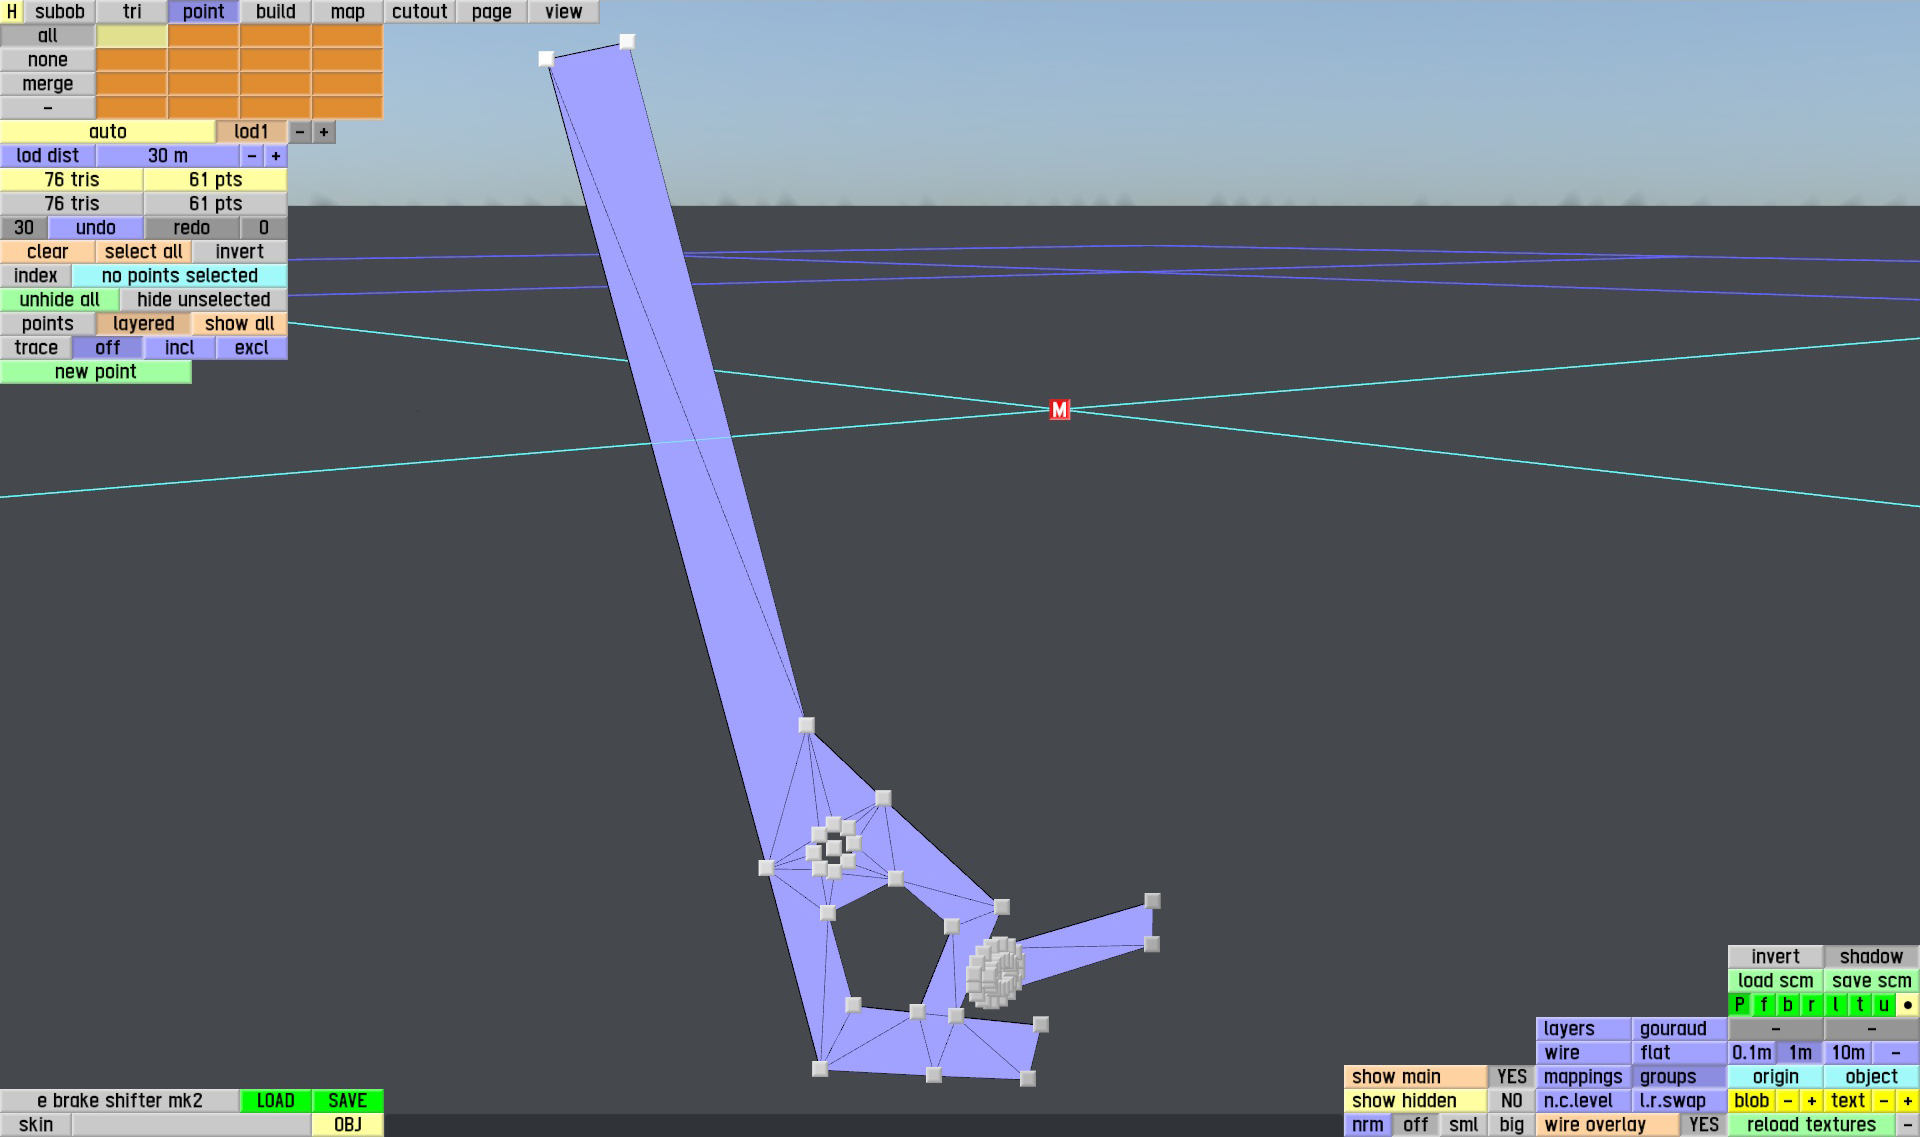Toggle show main YES button
This screenshot has width=1920, height=1137.
pos(1511,1077)
